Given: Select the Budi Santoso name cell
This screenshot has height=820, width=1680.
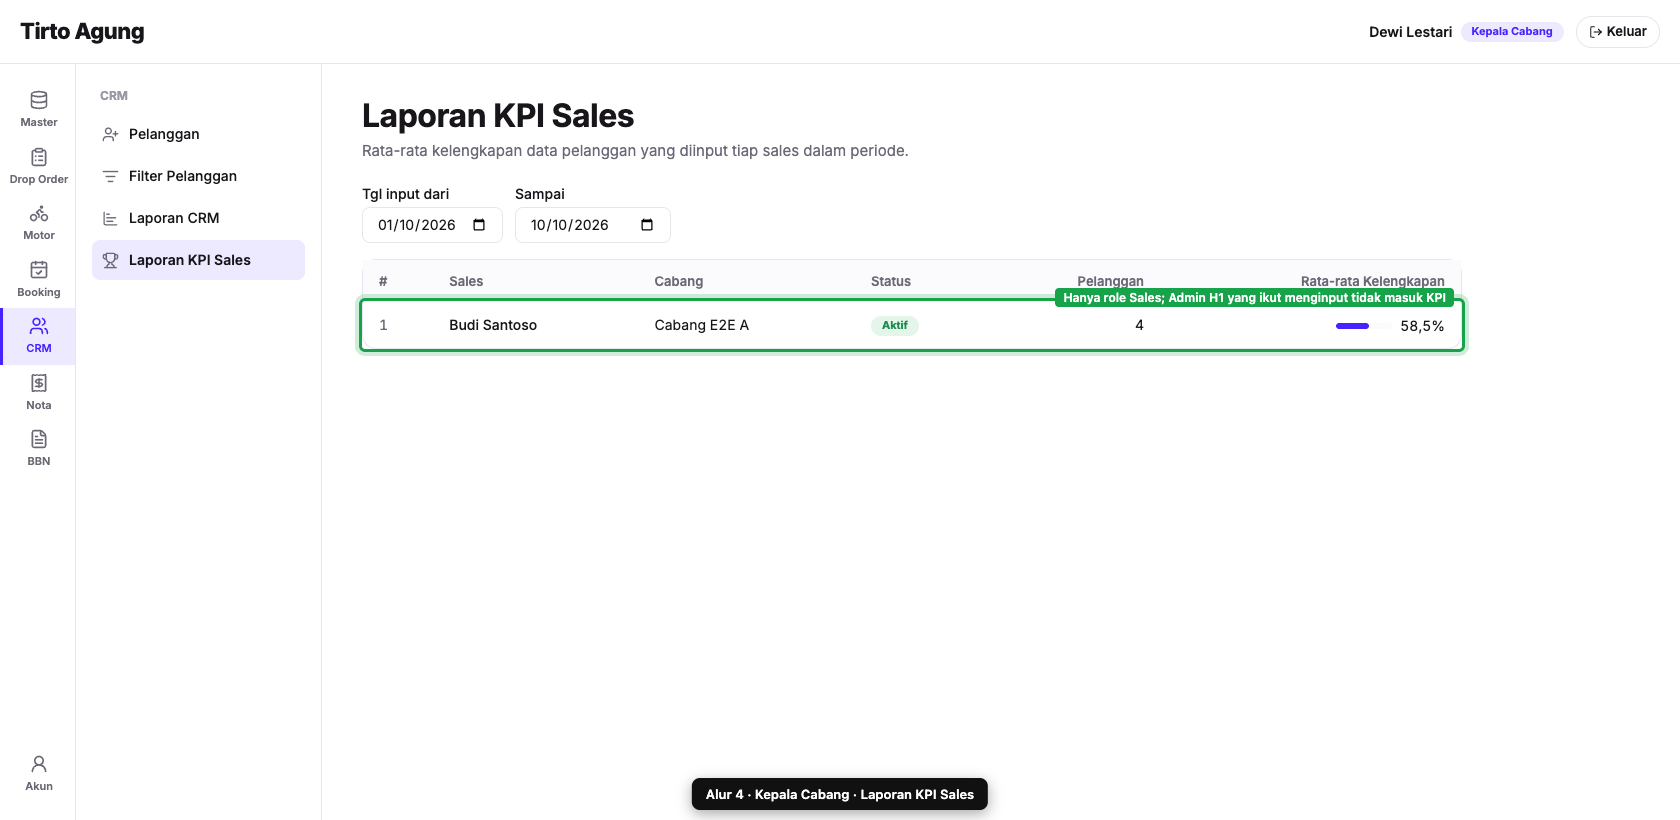Looking at the screenshot, I should [493, 325].
